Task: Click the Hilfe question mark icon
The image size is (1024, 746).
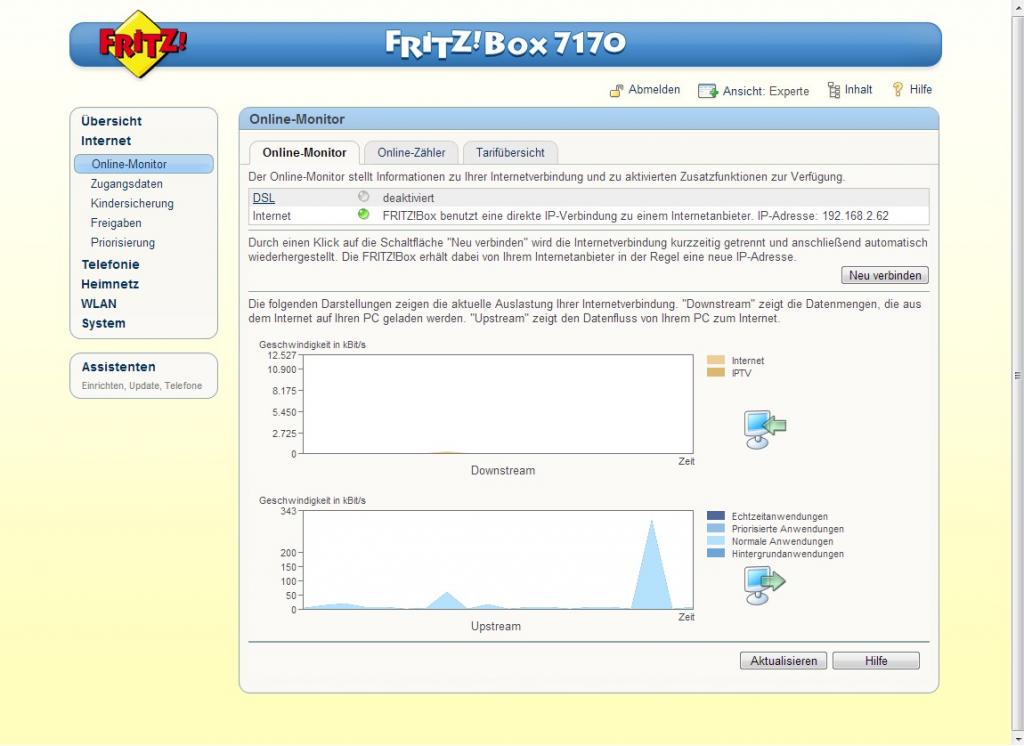Action: (898, 89)
